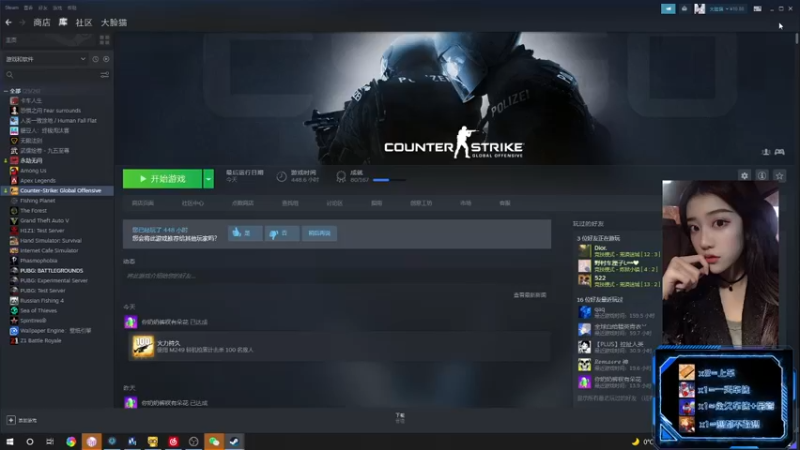Open the 社区 community section
The height and width of the screenshot is (450, 800).
(x=84, y=22)
